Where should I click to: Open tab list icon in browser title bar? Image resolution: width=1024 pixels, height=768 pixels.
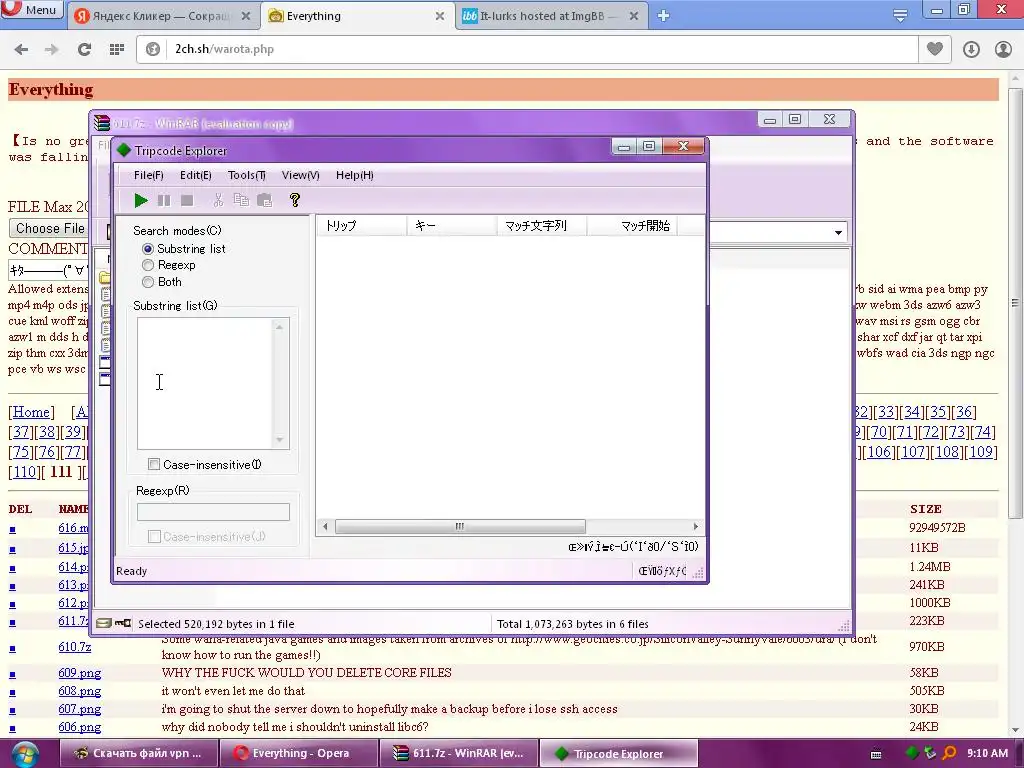(x=900, y=16)
